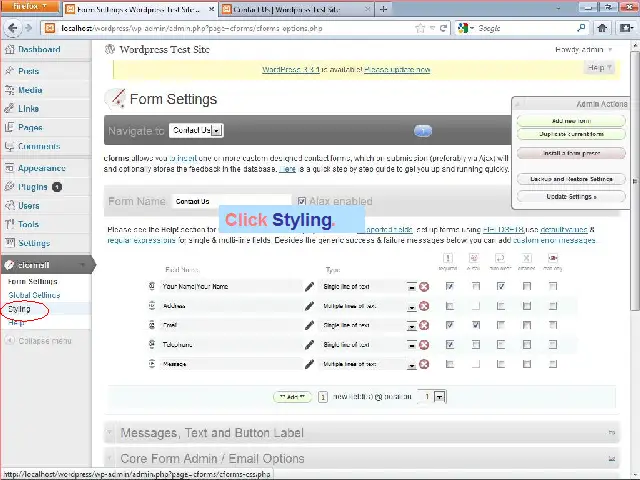Toggle the Ajax enabled checkbox
Screen dimensions: 640x480
point(303,202)
